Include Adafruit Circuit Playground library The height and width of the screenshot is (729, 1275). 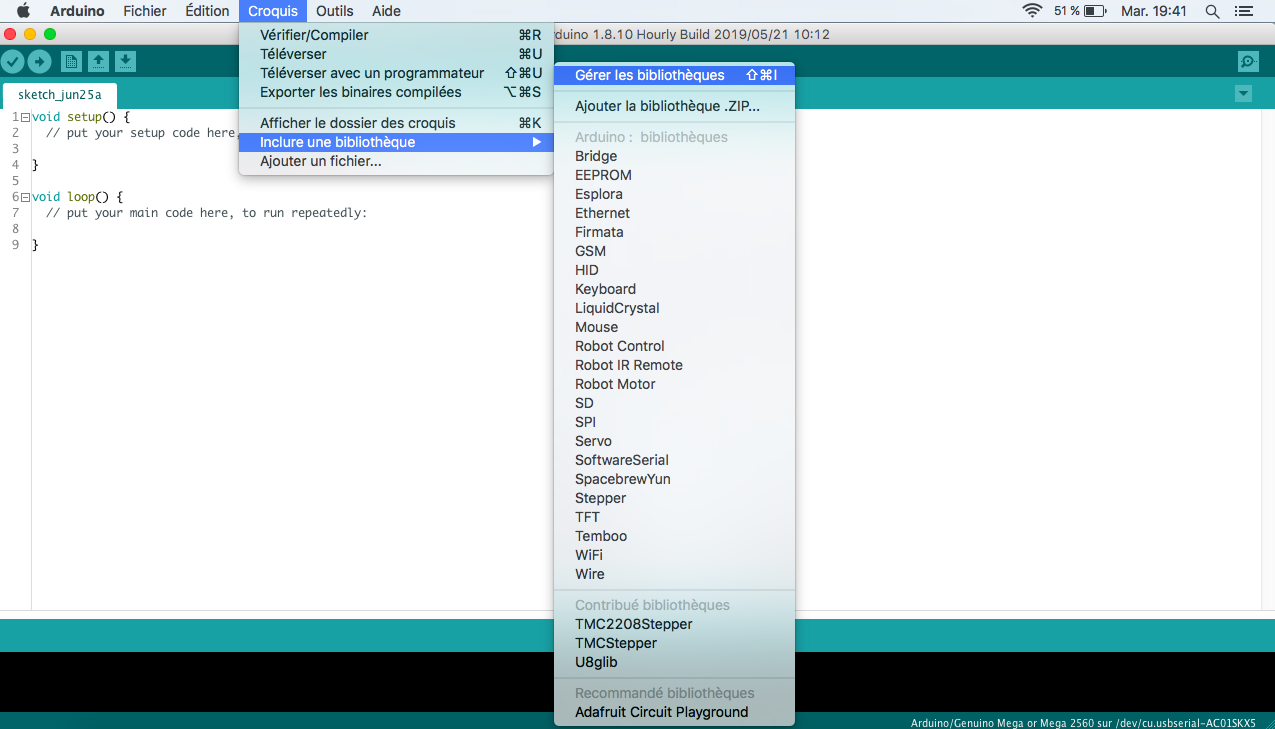click(675, 712)
